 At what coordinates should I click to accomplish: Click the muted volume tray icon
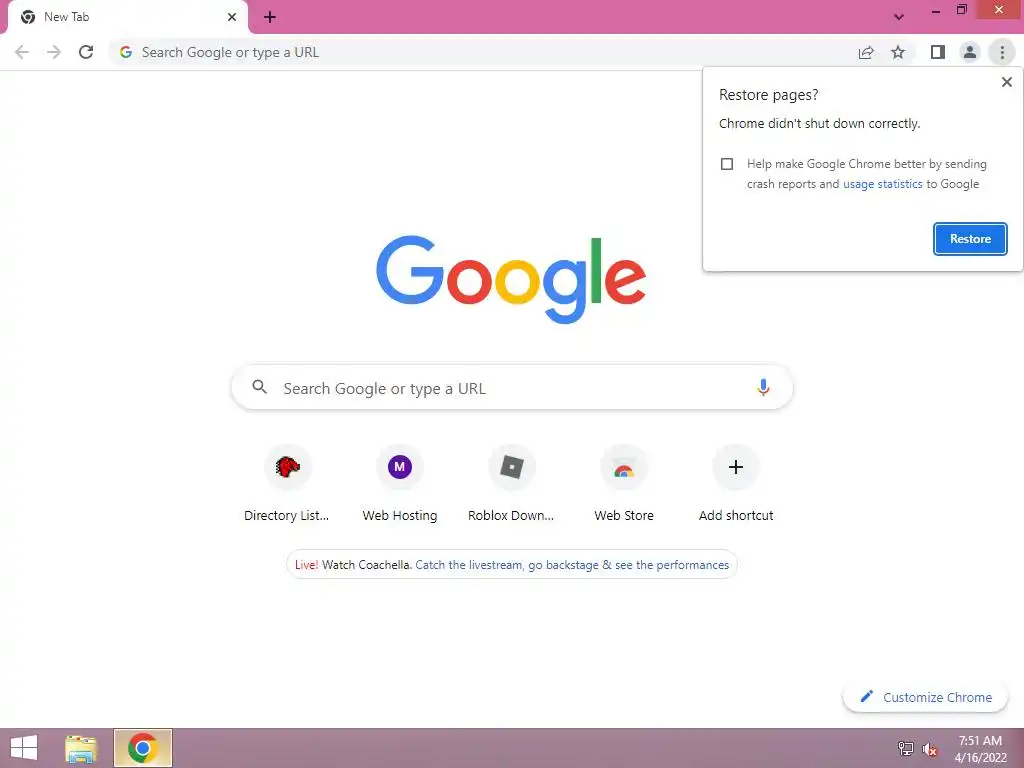(x=929, y=750)
